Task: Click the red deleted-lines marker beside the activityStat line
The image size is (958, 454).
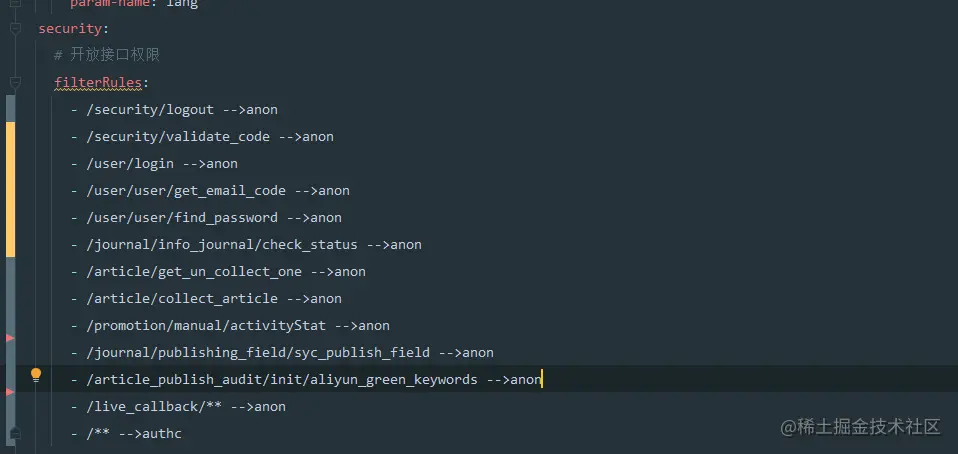Action: (x=10, y=339)
